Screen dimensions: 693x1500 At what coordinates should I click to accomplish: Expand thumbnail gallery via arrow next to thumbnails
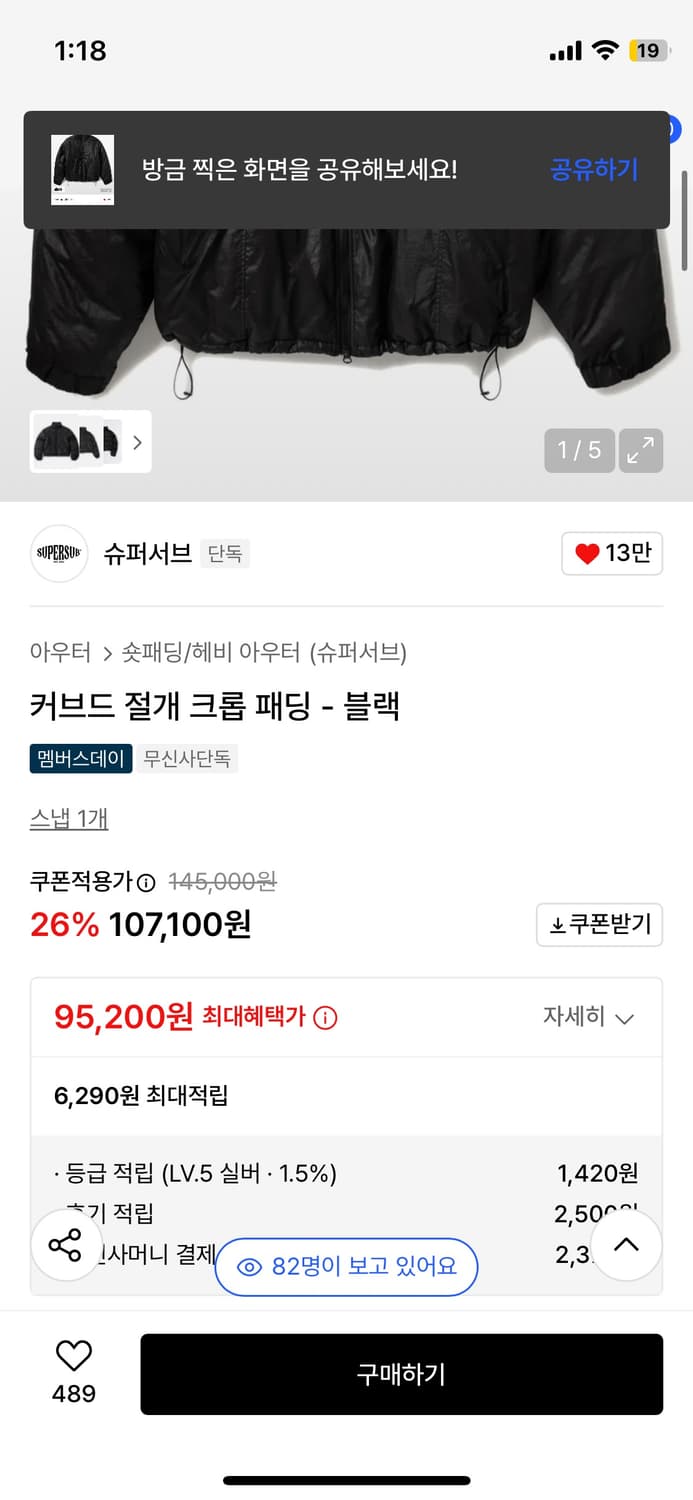138,441
